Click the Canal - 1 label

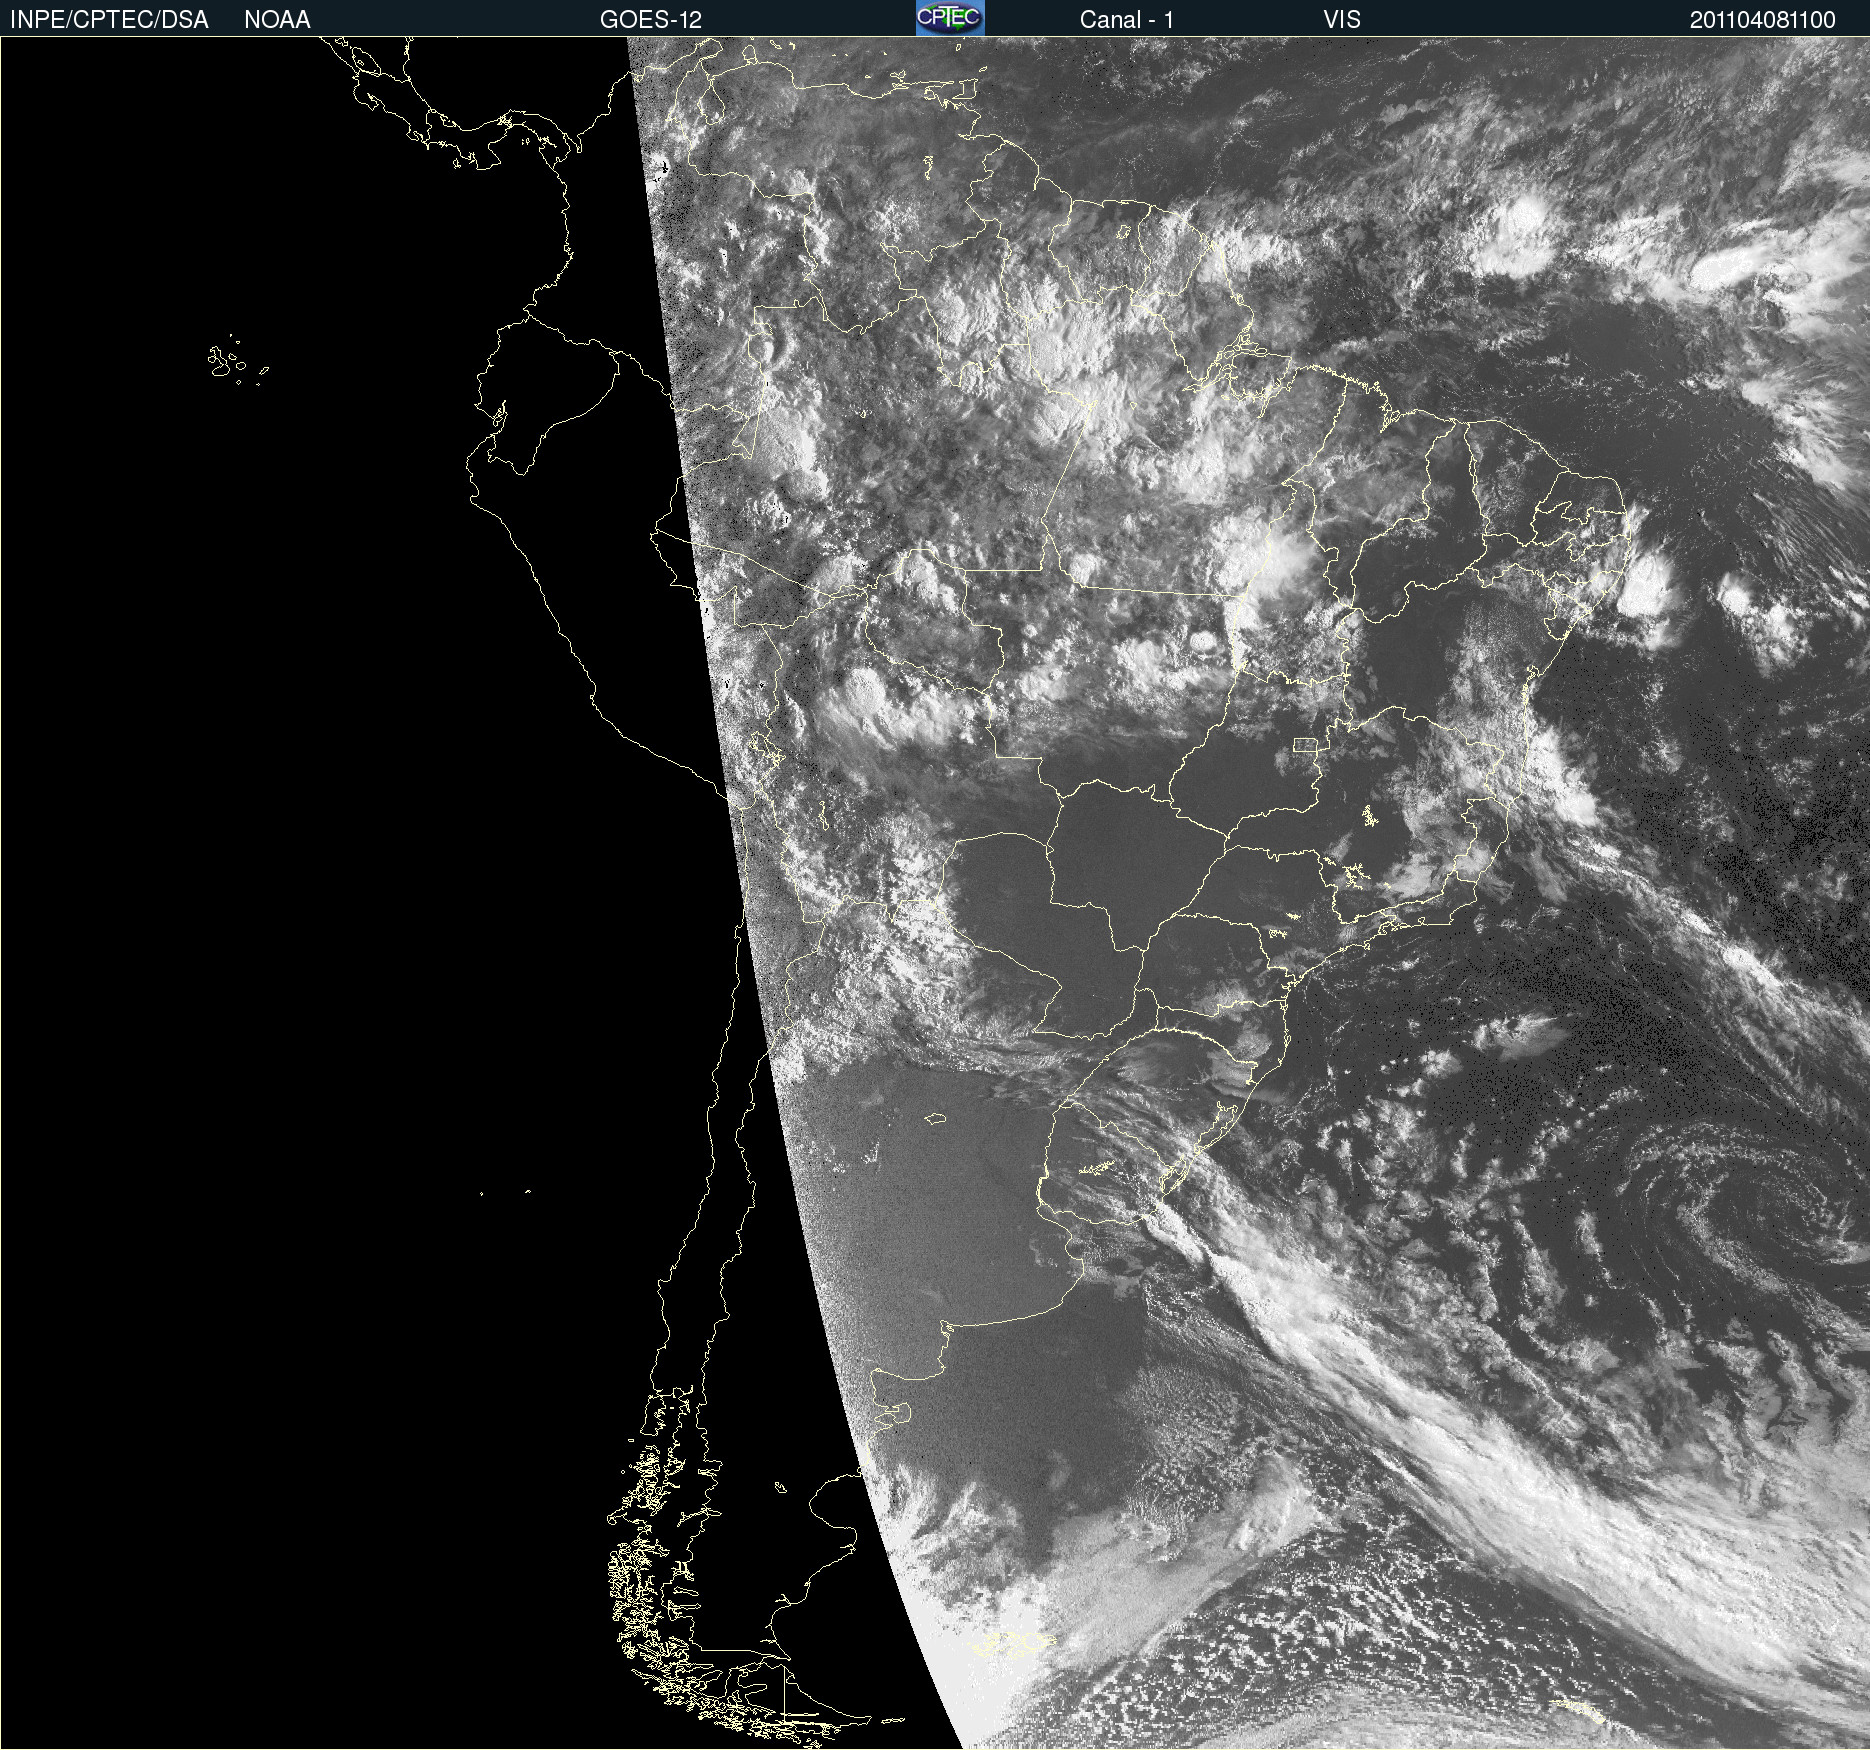1126,20
